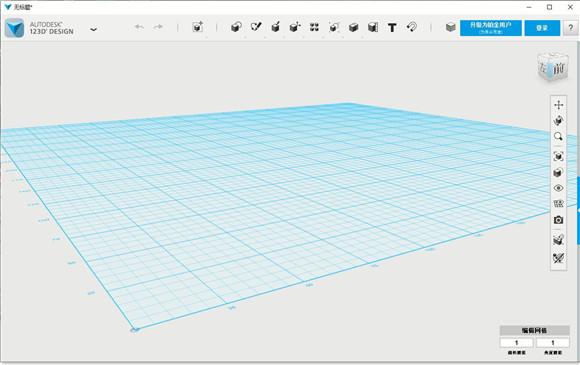Image resolution: width=580 pixels, height=365 pixels.
Task: Click the Autodesk 123D Design logo
Action: tap(15, 28)
